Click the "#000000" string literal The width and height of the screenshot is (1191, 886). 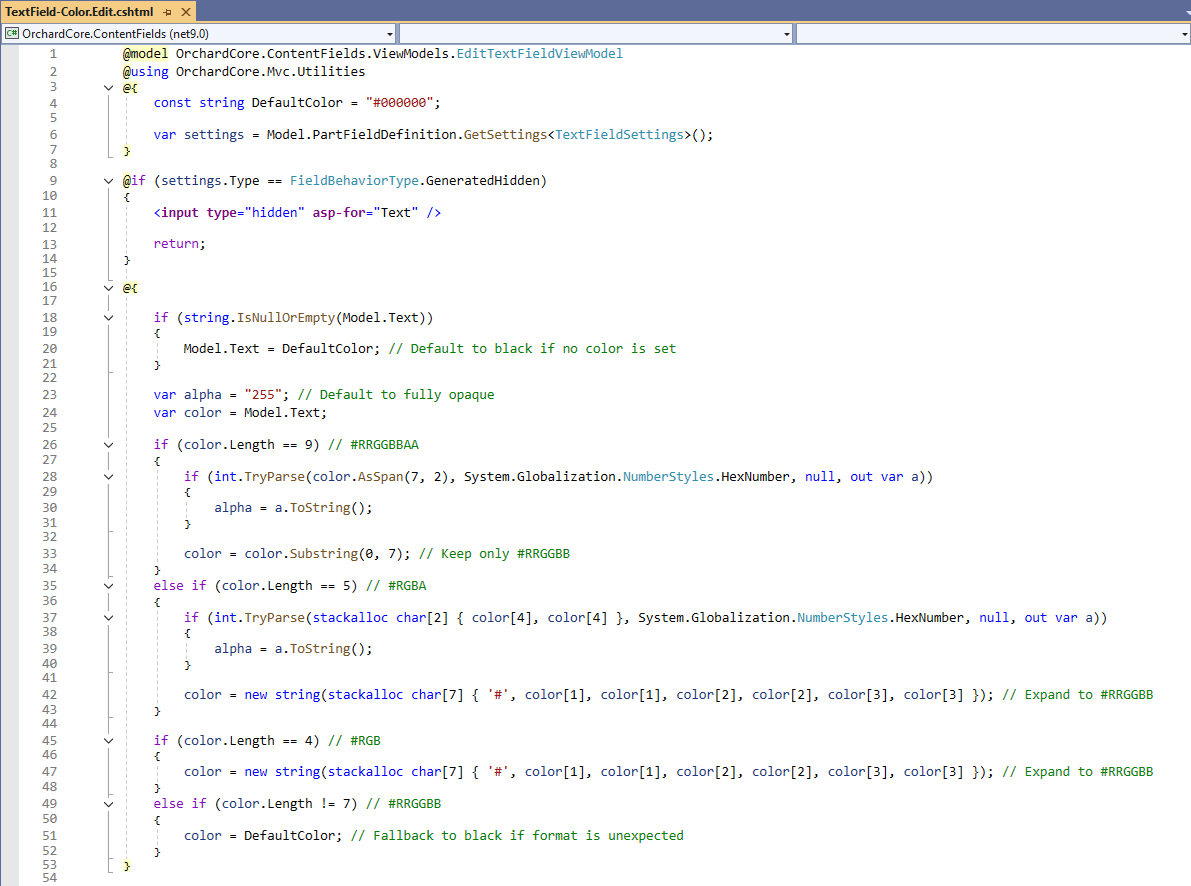point(399,103)
